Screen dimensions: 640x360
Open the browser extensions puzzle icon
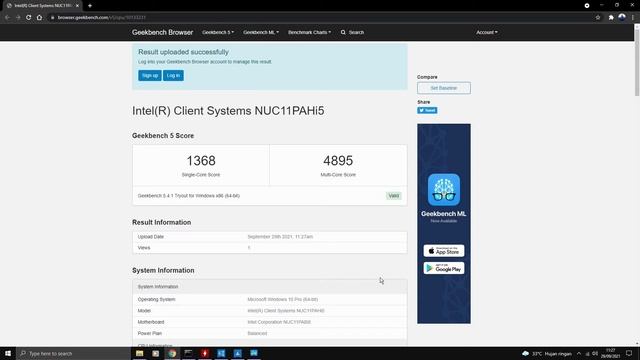click(x=611, y=18)
